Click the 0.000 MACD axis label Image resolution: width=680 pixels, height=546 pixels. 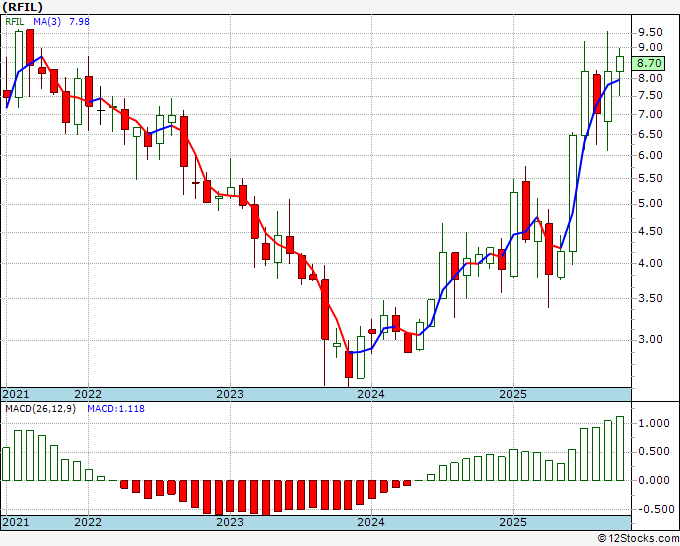(x=654, y=481)
